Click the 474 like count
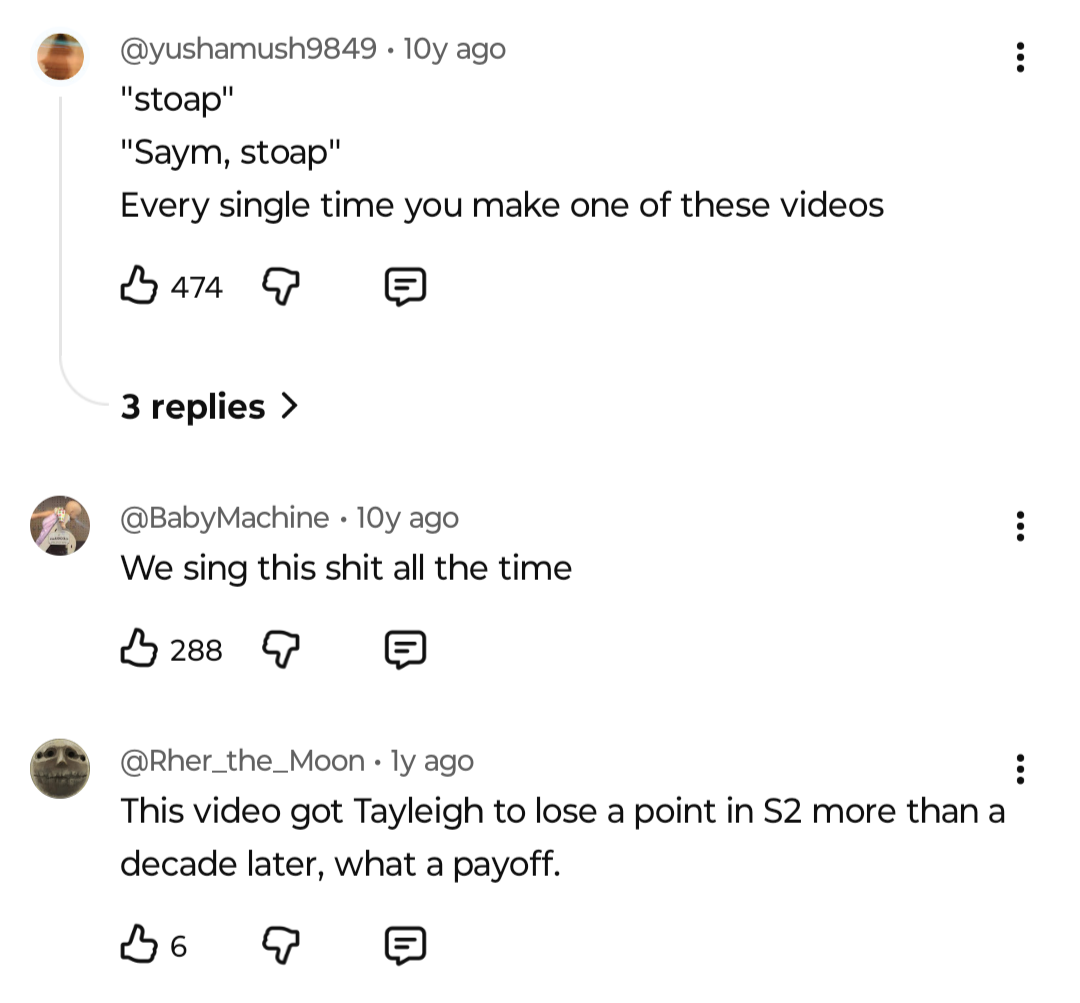This screenshot has height=1003, width=1080. (196, 288)
